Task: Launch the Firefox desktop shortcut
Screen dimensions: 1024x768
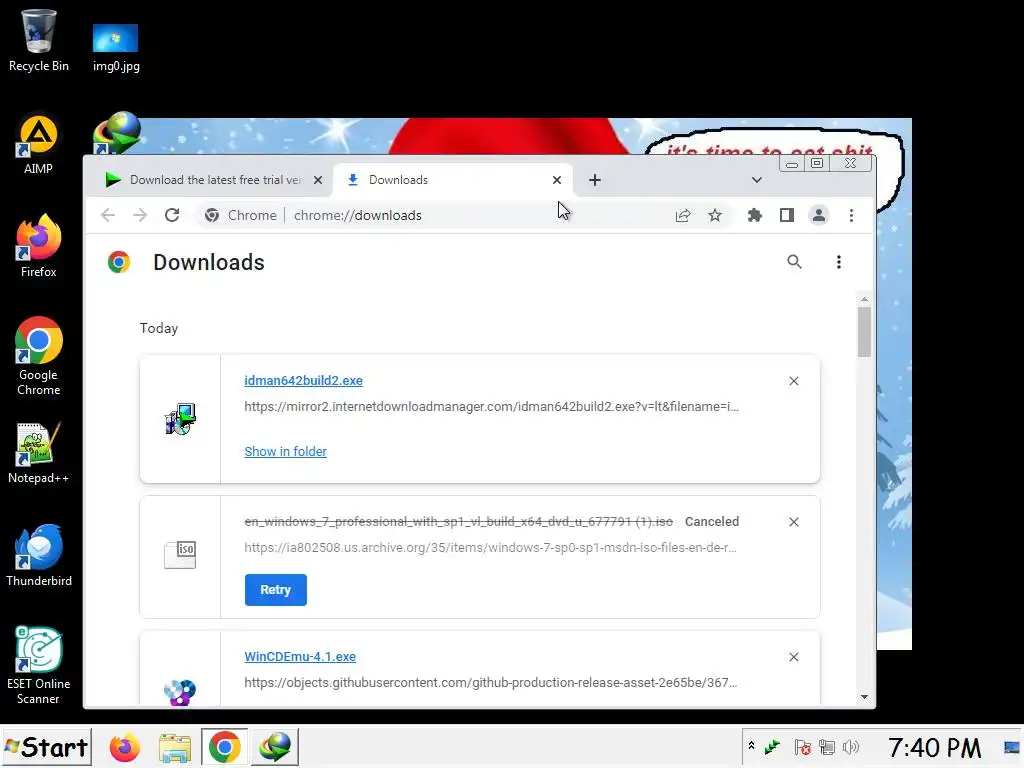Action: click(39, 246)
